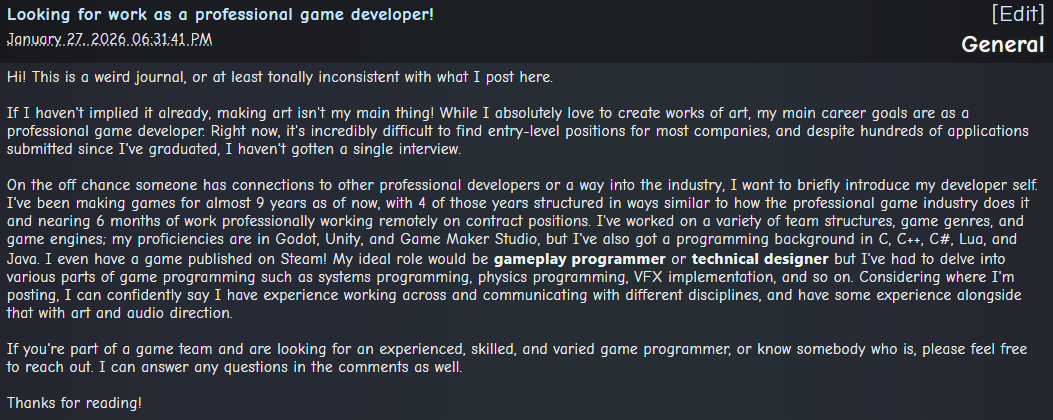Click "I haven't gotten a single interview" text
Screen dimensions: 1053x420
[x=332, y=149]
